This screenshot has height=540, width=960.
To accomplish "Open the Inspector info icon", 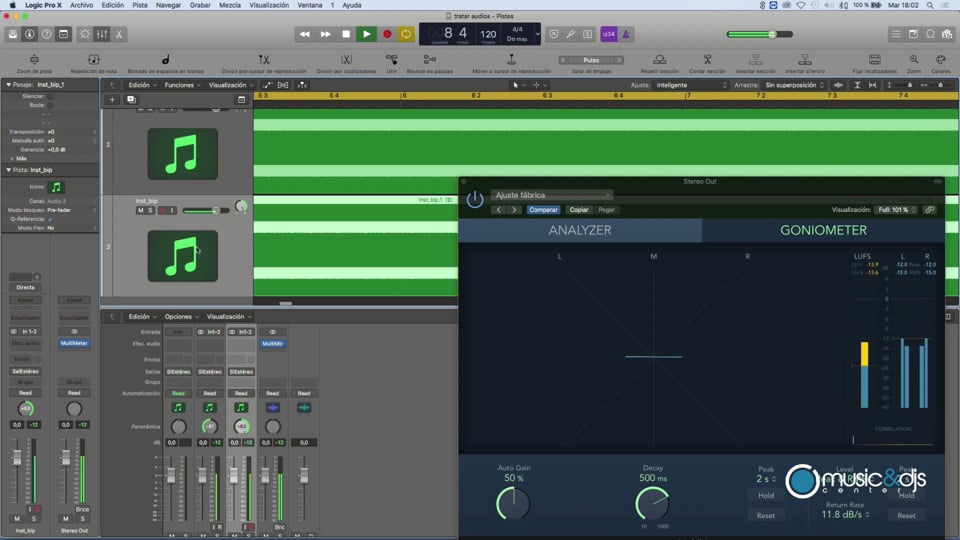I will (x=29, y=34).
